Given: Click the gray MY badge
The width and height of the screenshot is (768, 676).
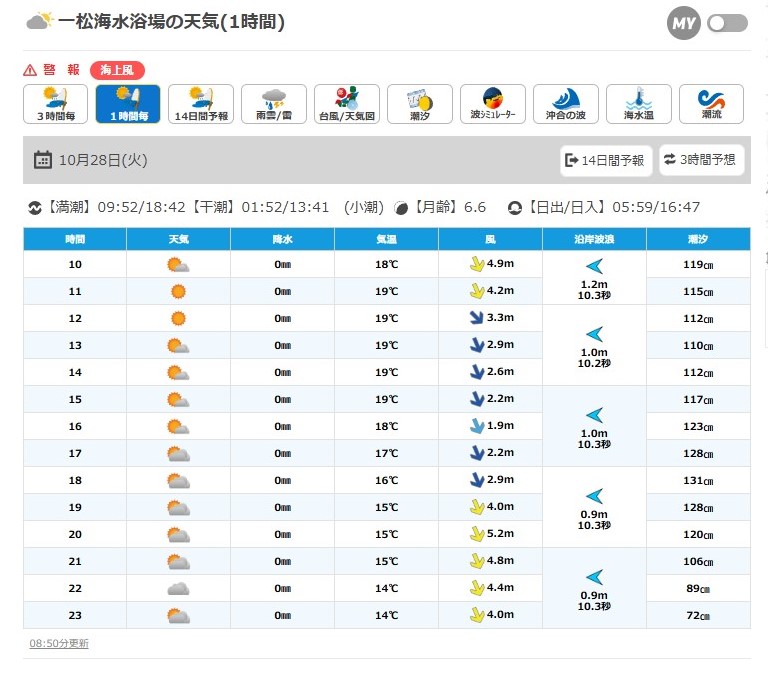Looking at the screenshot, I should (x=684, y=23).
